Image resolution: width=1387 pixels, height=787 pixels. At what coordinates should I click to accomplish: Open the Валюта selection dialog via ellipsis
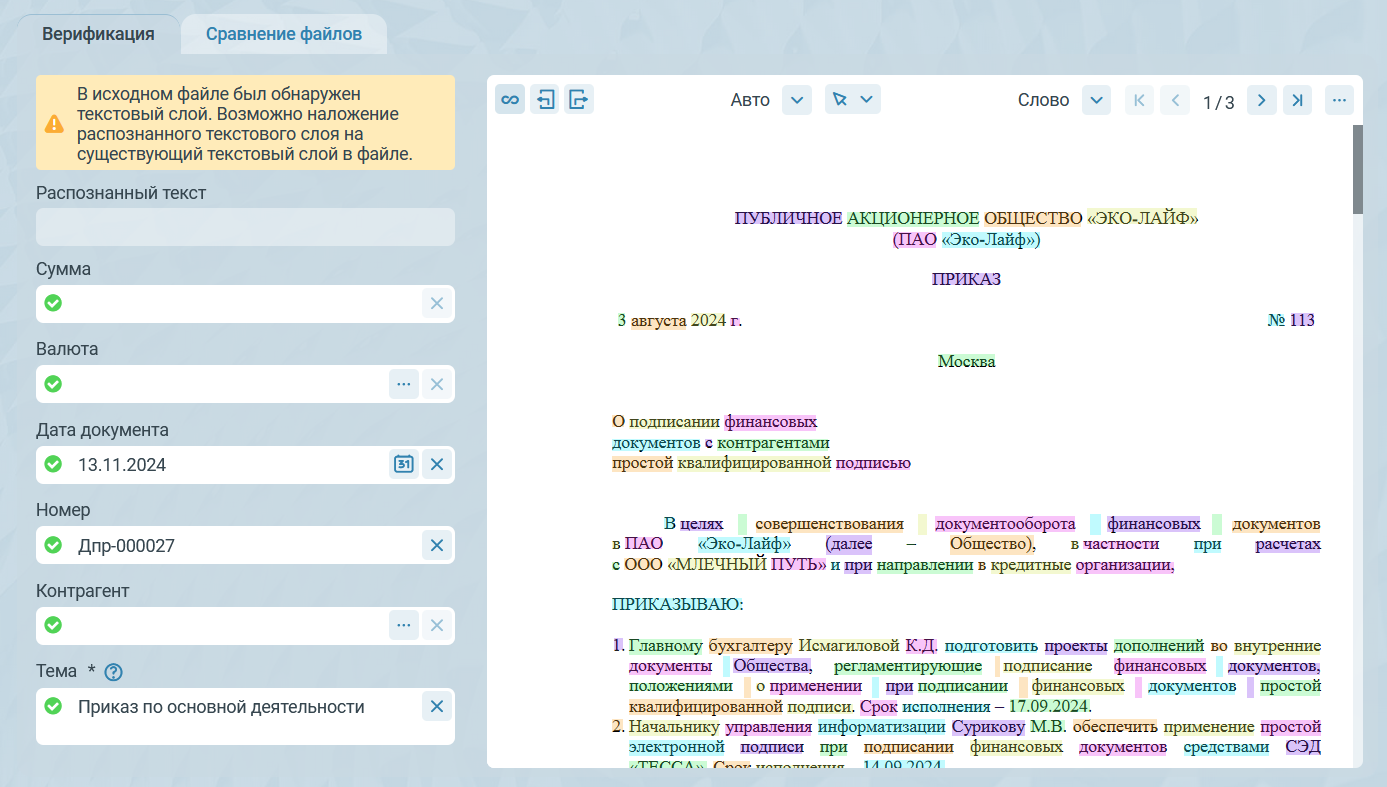pyautogui.click(x=403, y=384)
